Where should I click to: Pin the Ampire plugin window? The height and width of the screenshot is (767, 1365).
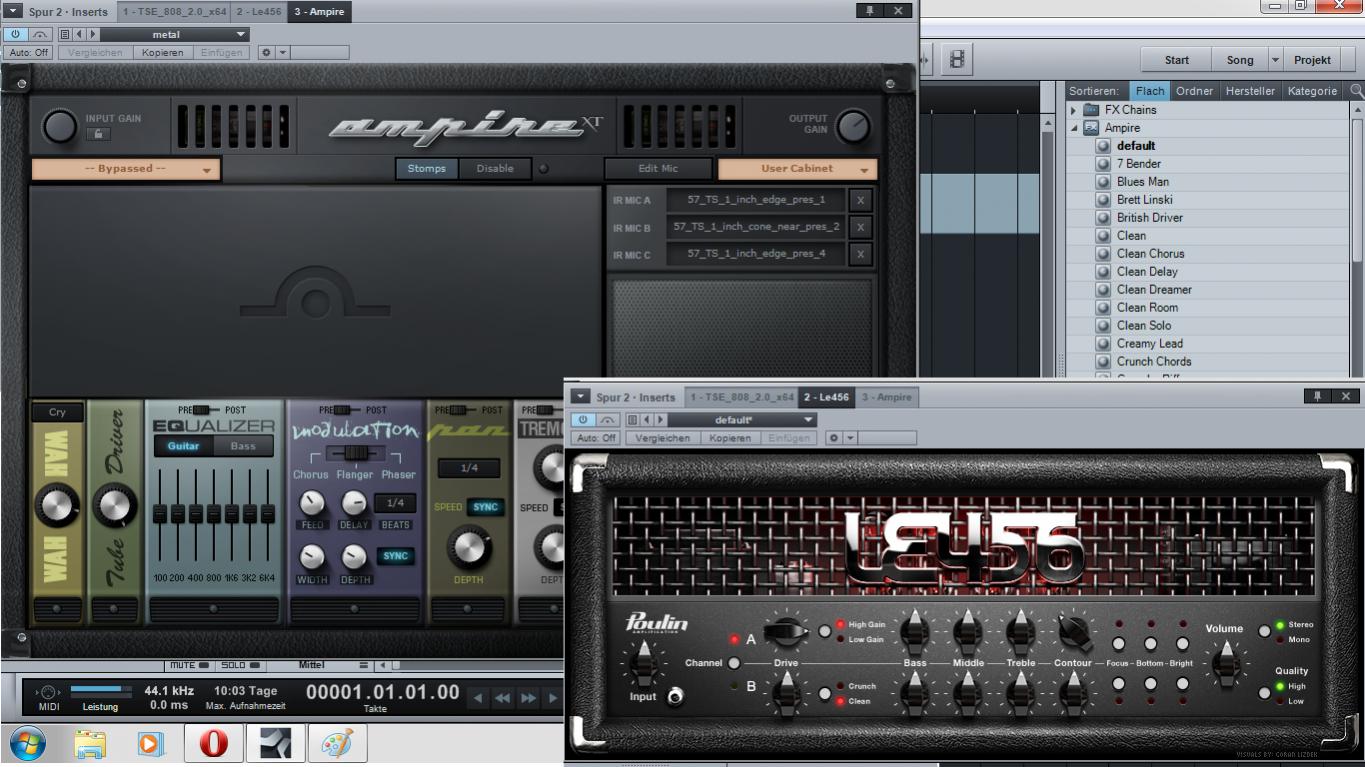(x=870, y=10)
